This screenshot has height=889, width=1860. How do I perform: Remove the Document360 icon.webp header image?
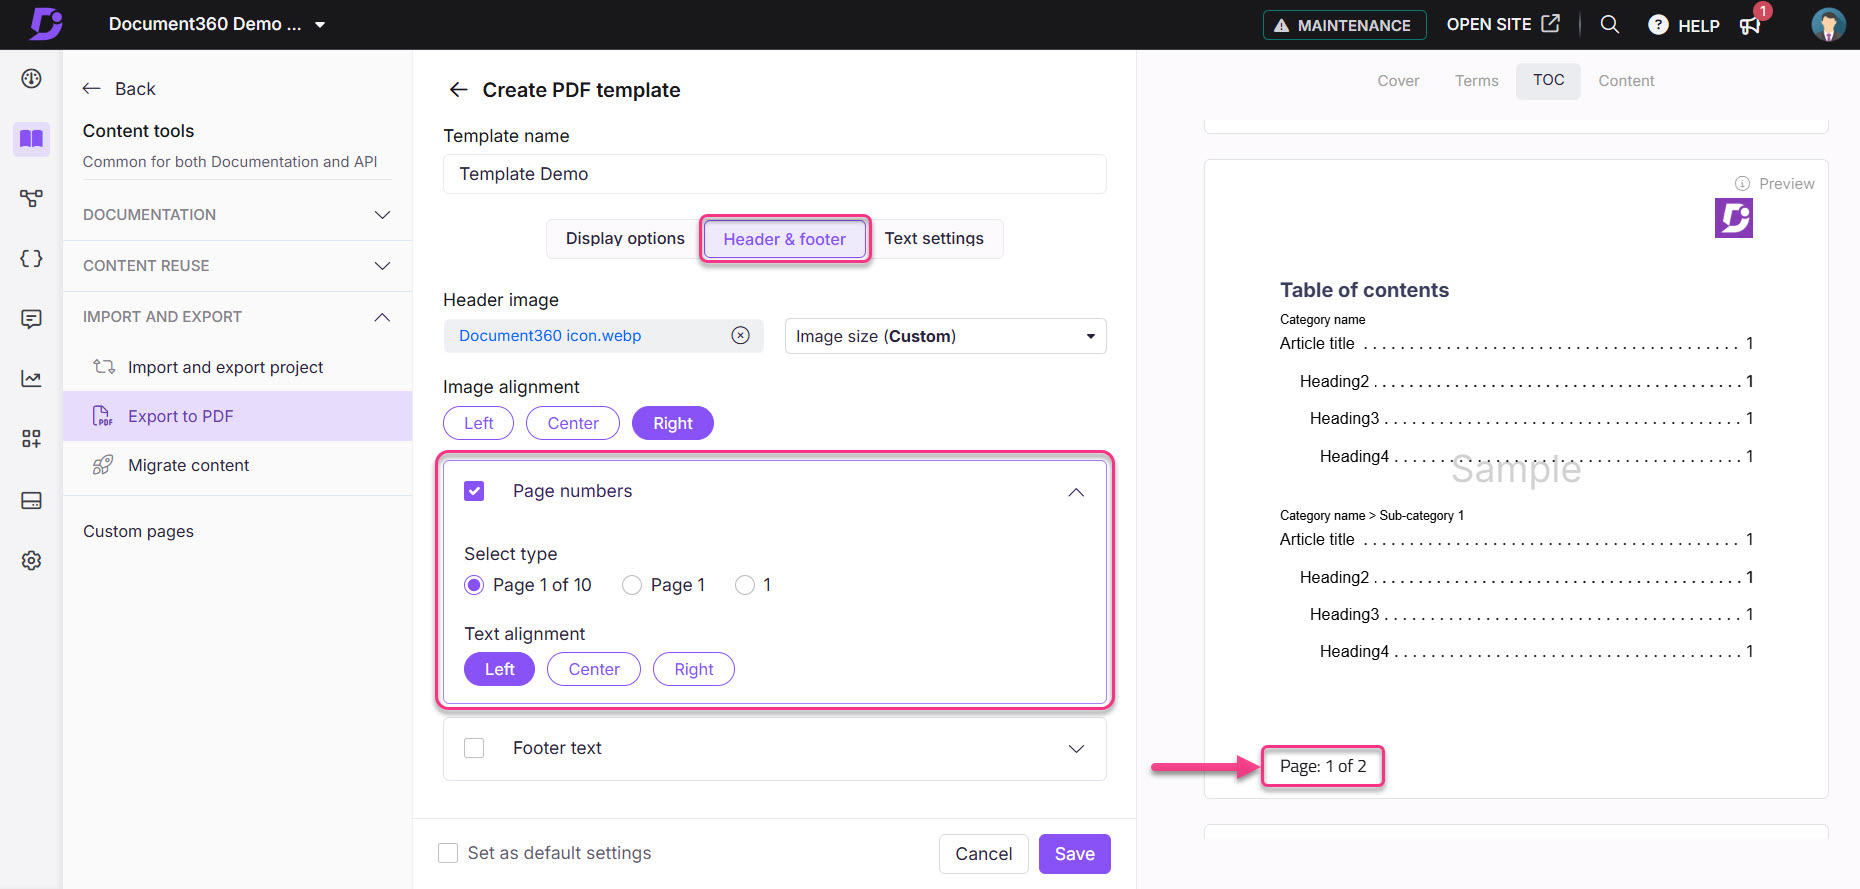740,336
